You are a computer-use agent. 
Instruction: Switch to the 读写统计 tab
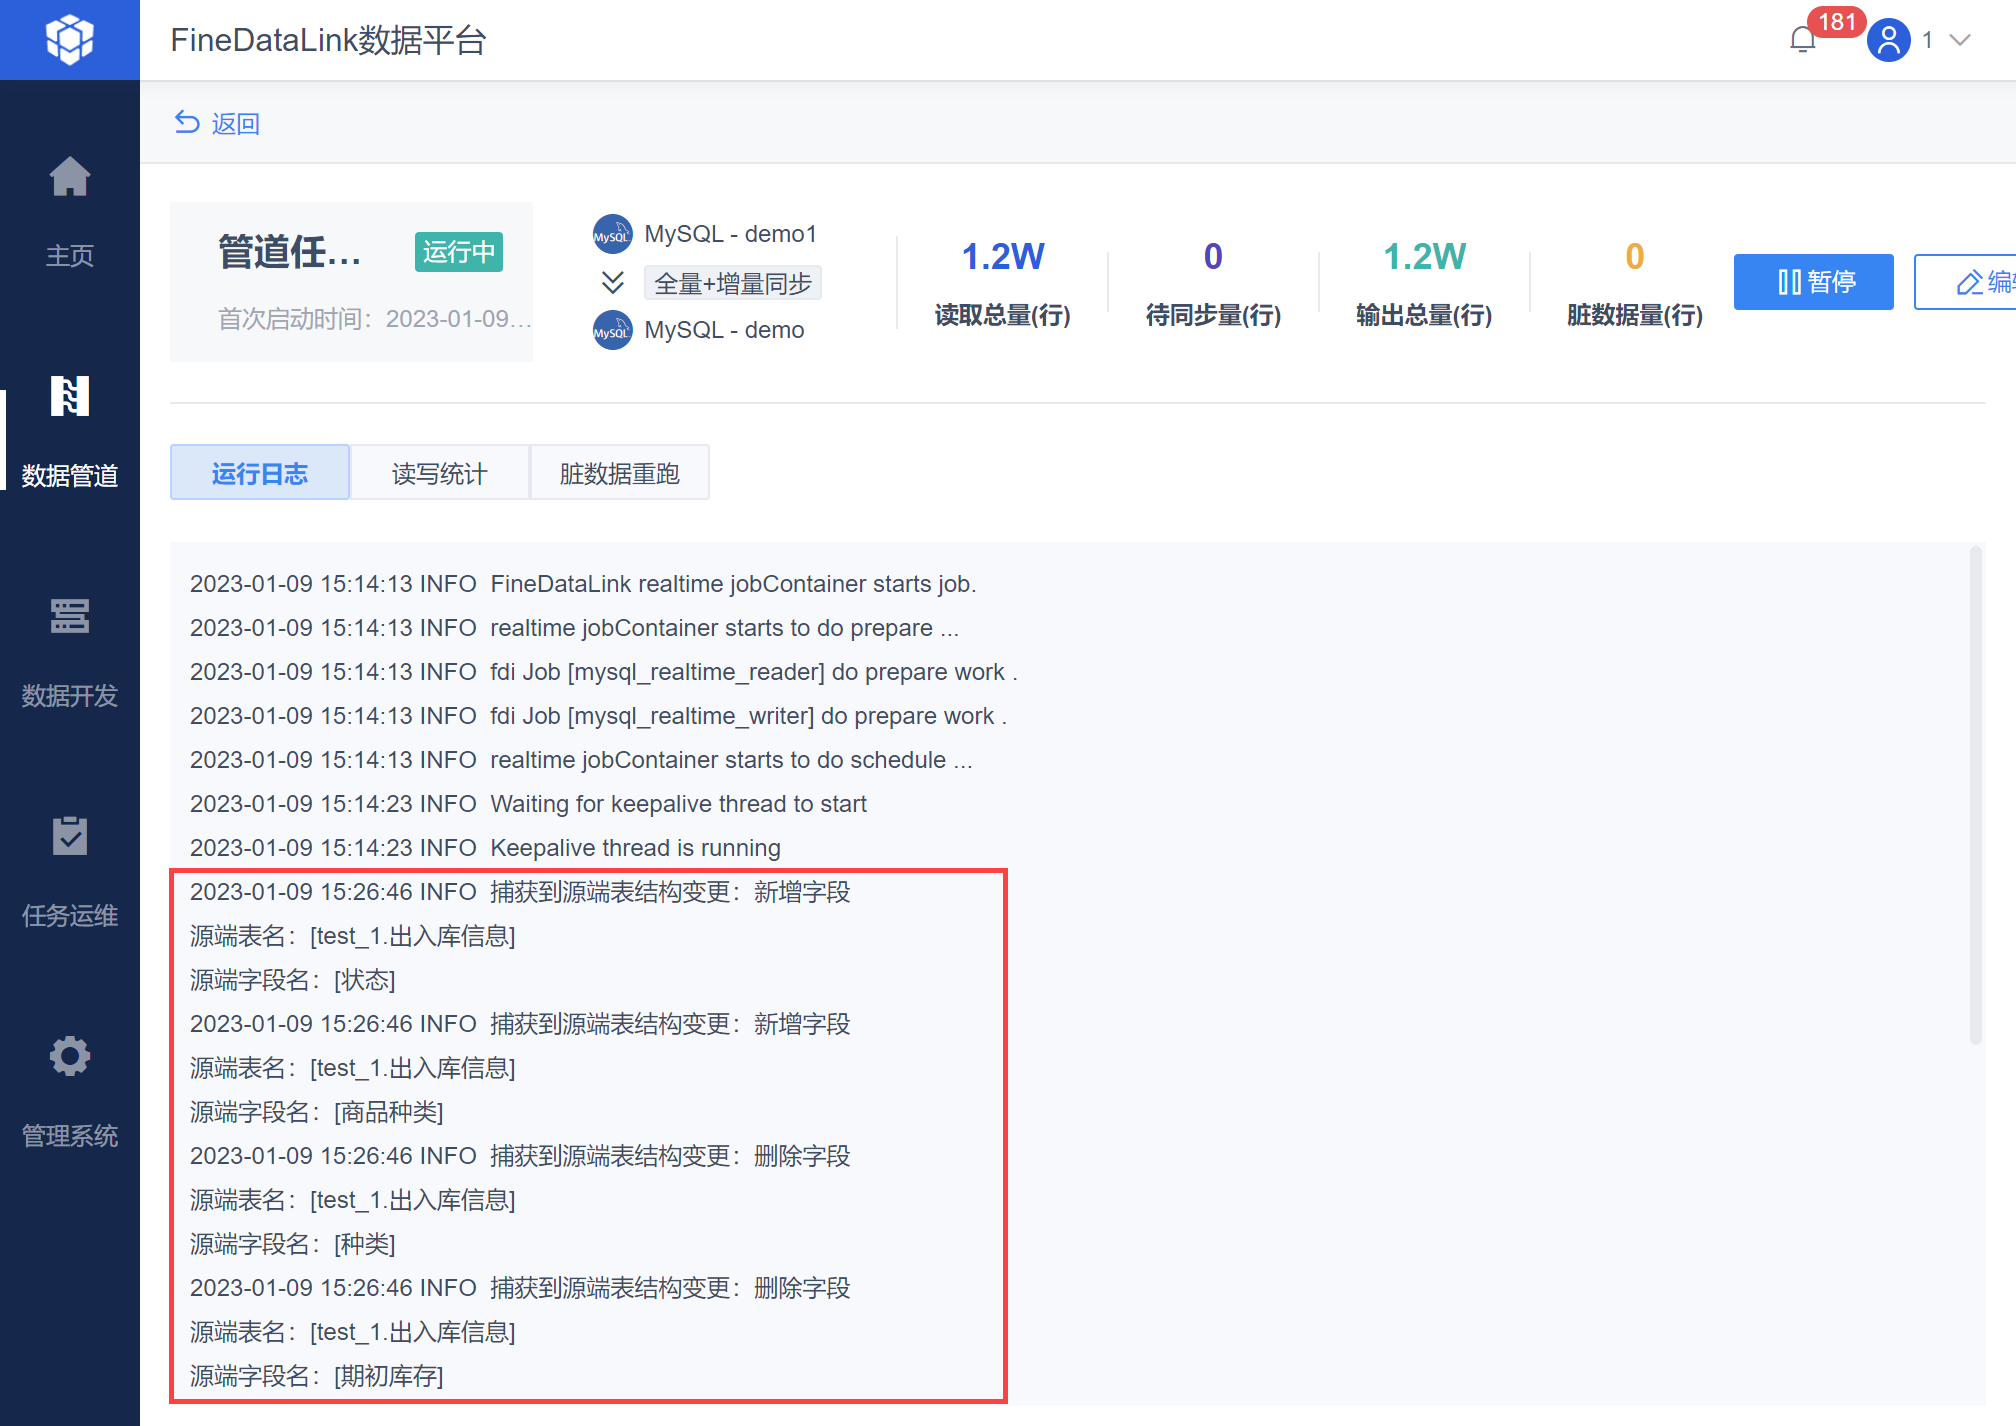tap(439, 473)
